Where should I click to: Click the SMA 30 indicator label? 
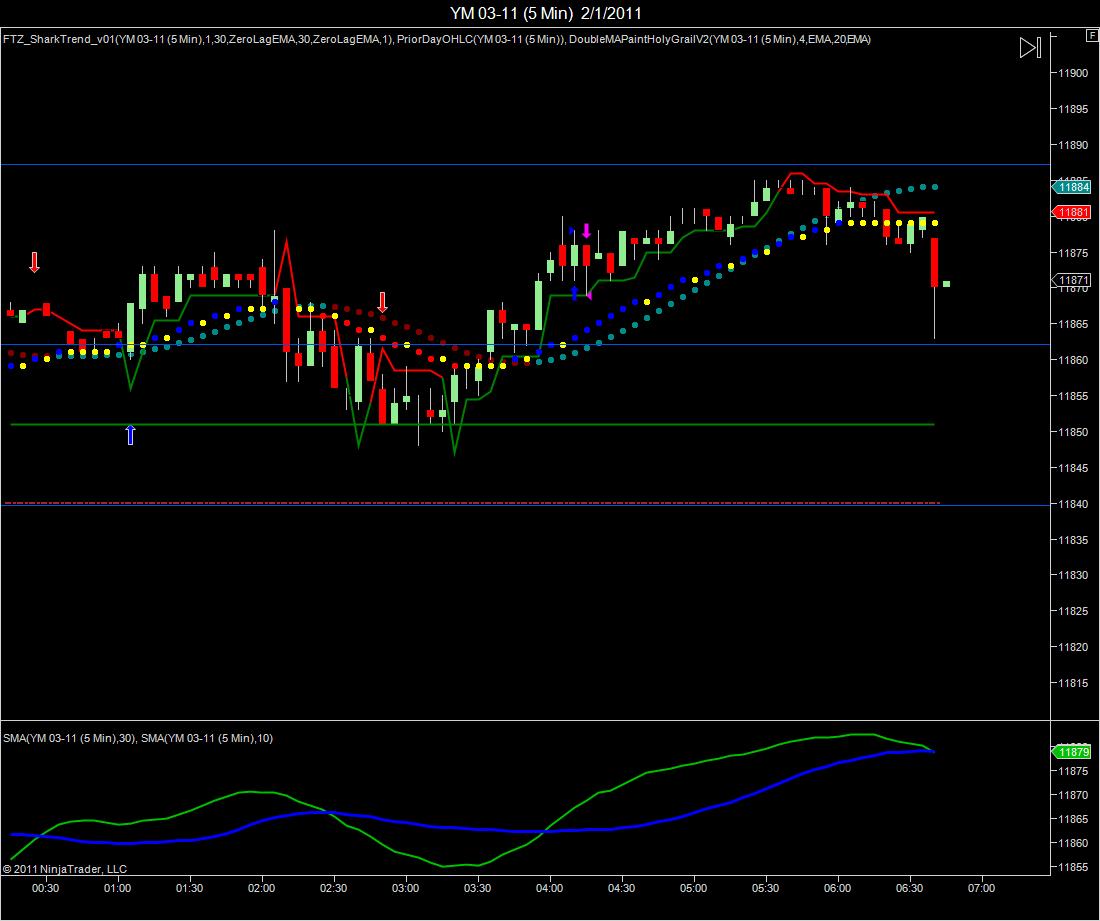[x=69, y=738]
